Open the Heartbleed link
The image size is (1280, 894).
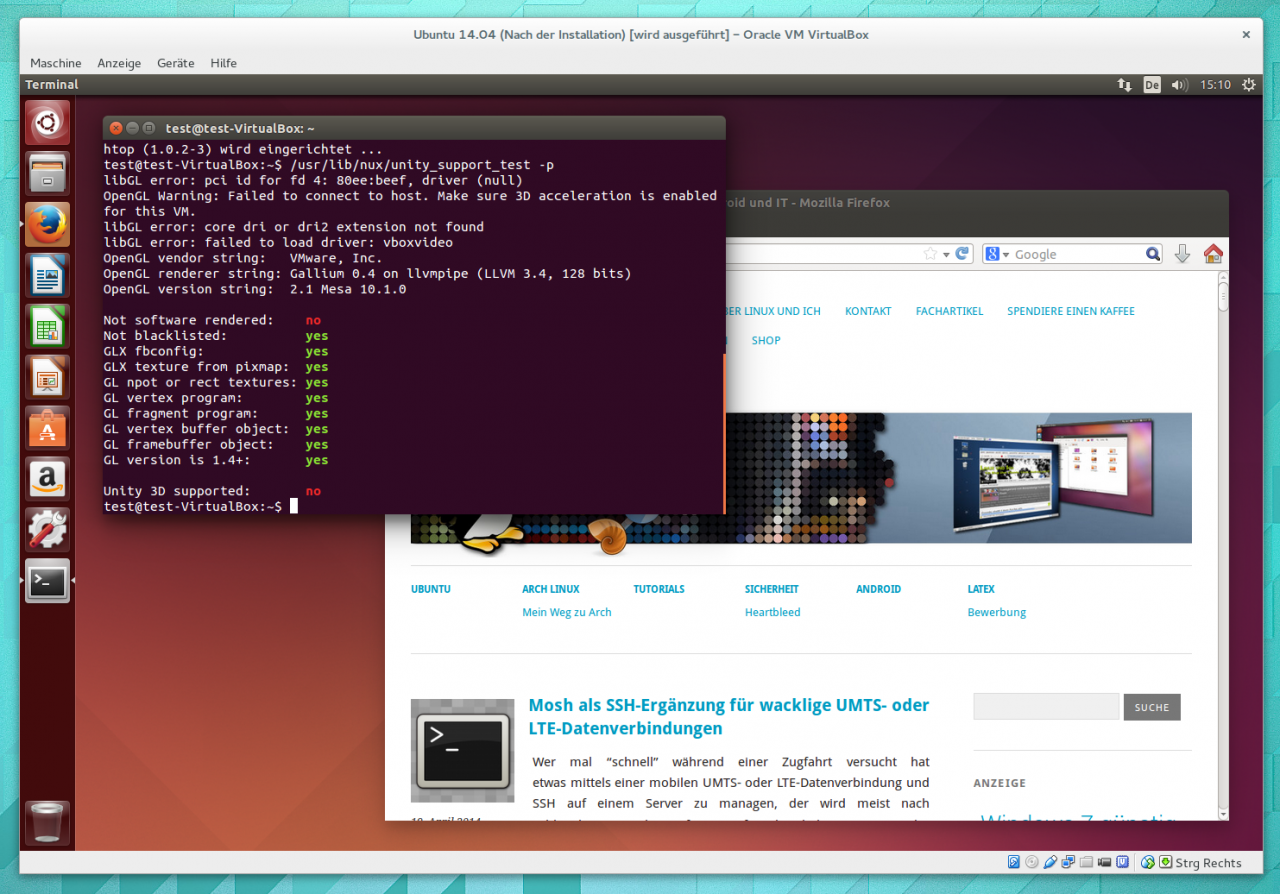[x=773, y=612]
